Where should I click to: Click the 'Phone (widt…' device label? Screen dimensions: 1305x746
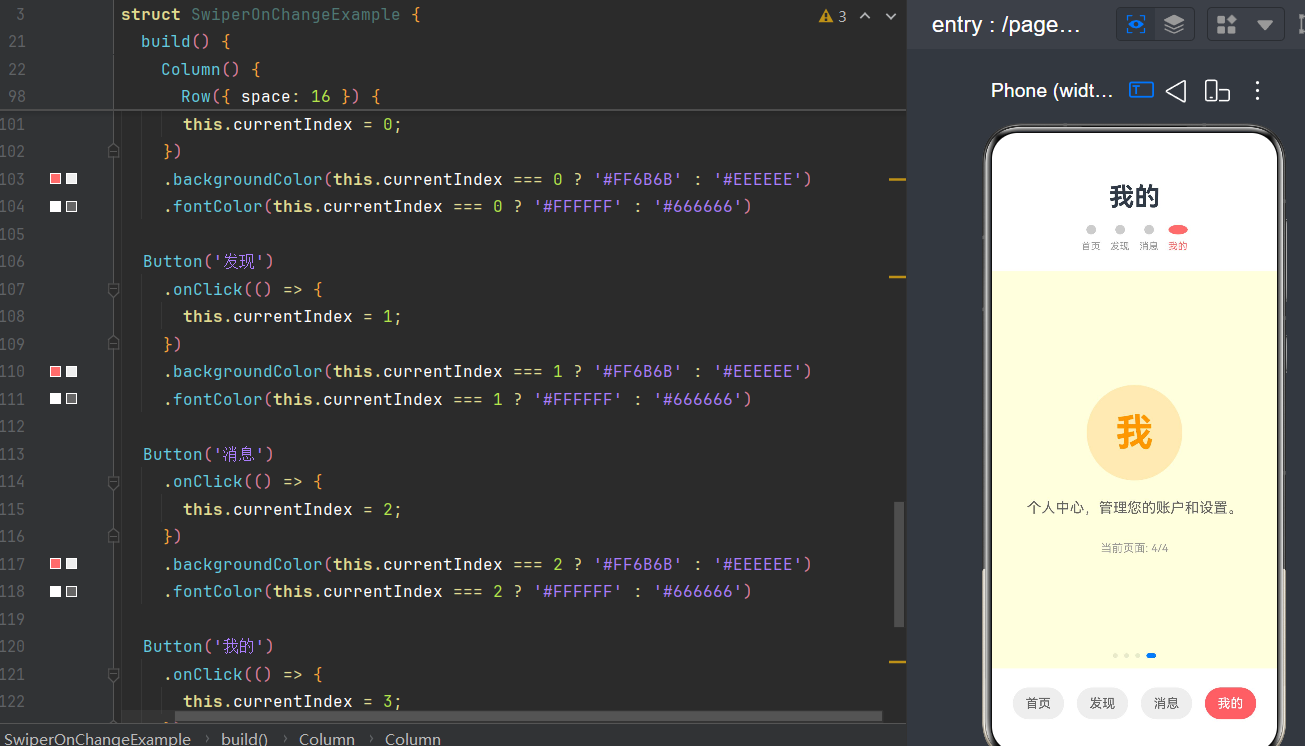[x=1052, y=90]
